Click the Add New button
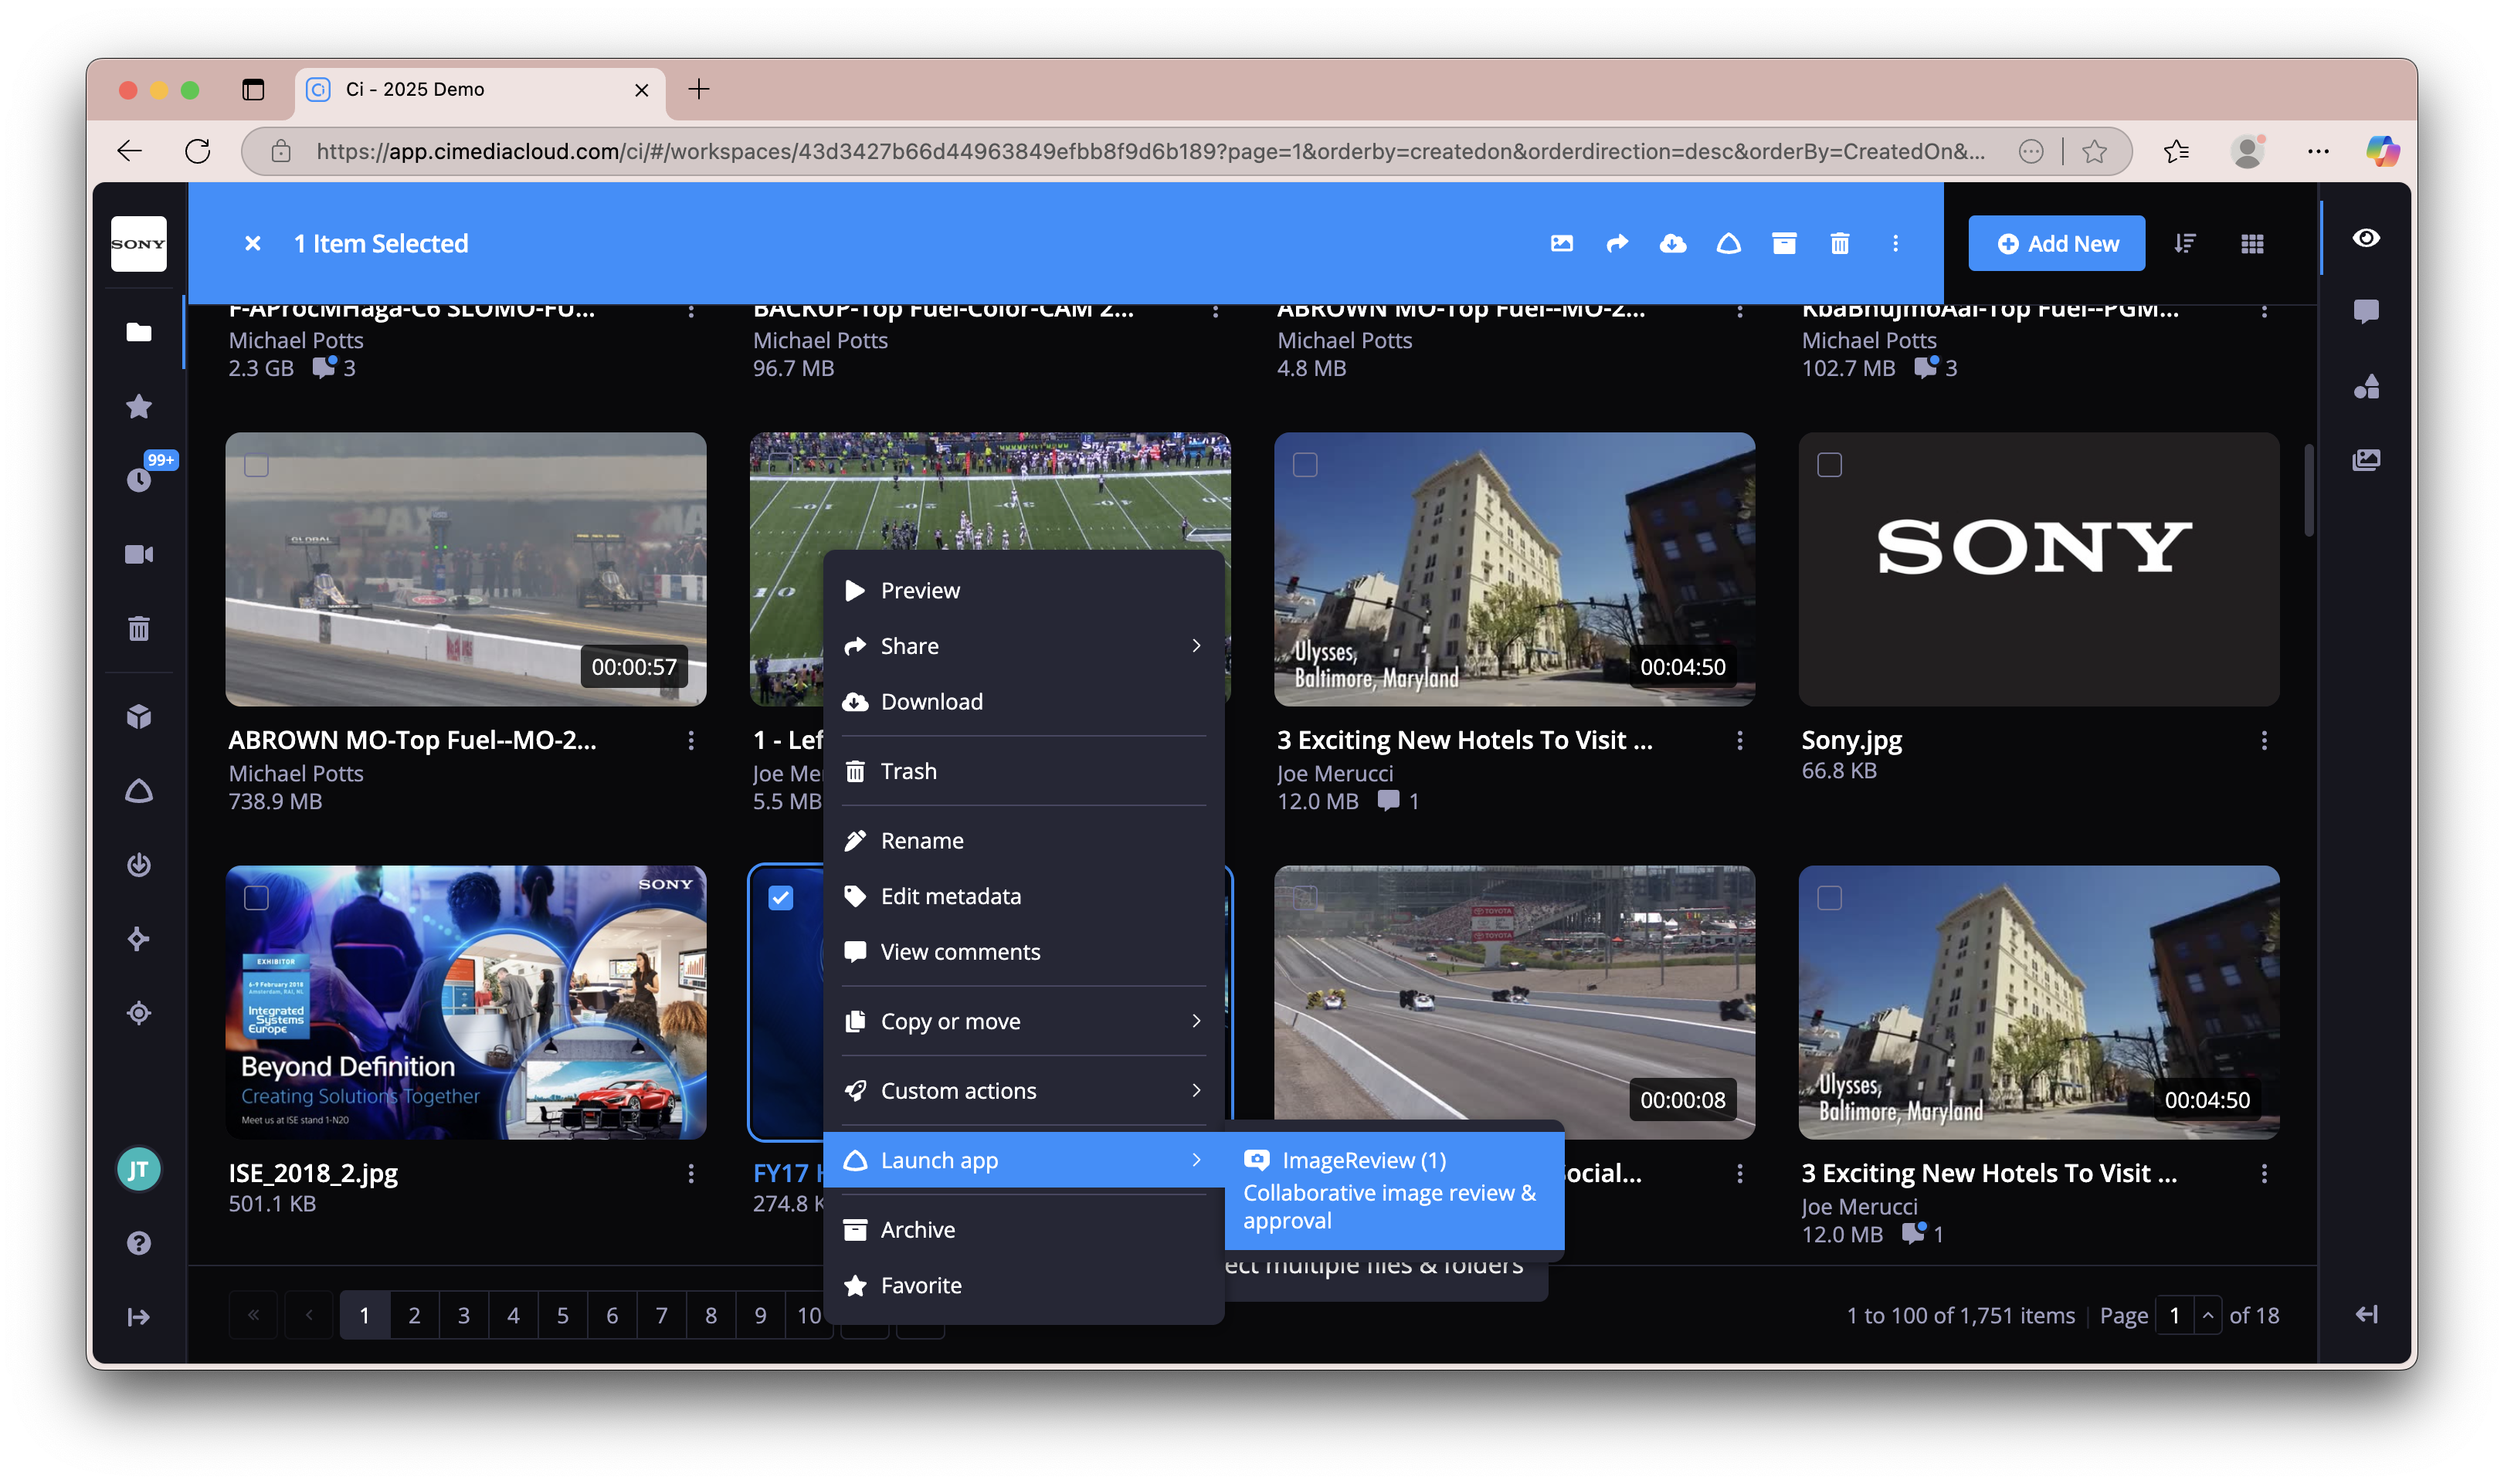The height and width of the screenshot is (1484, 2504). pyautogui.click(x=2057, y=244)
